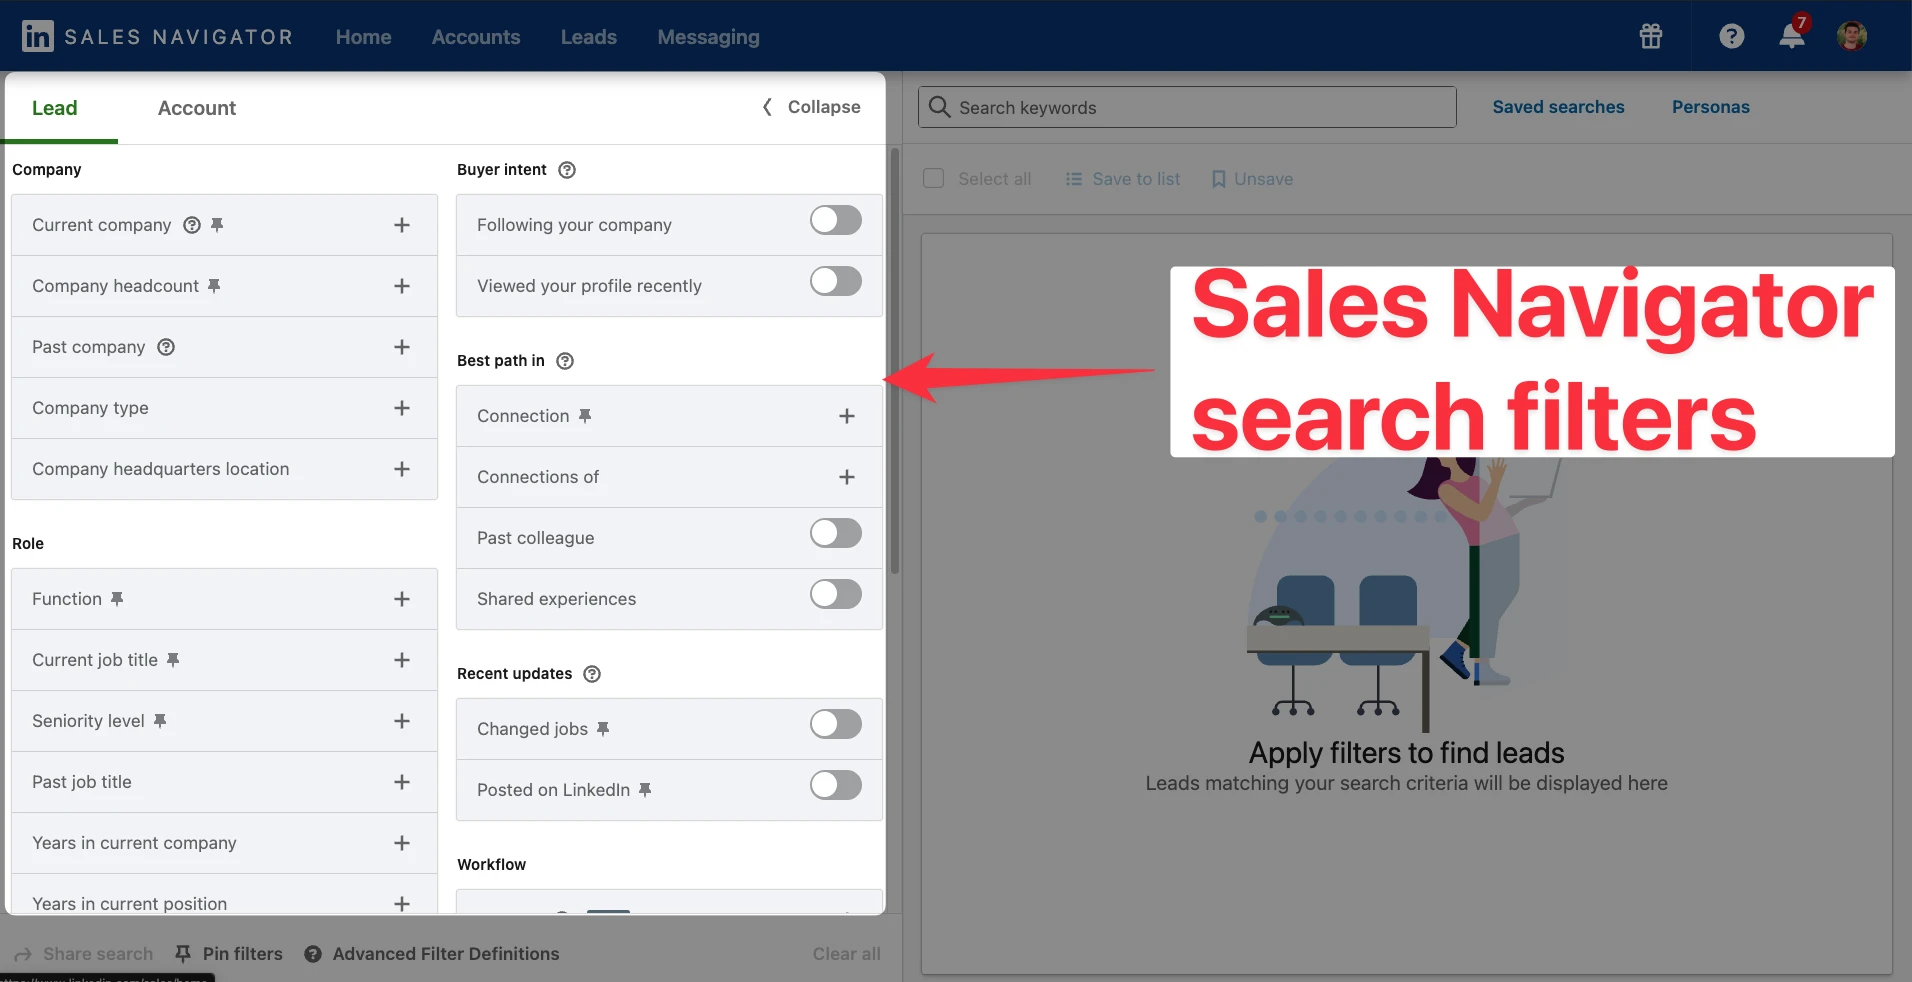The image size is (1912, 982).
Task: Open Saved searches
Action: [x=1558, y=107]
